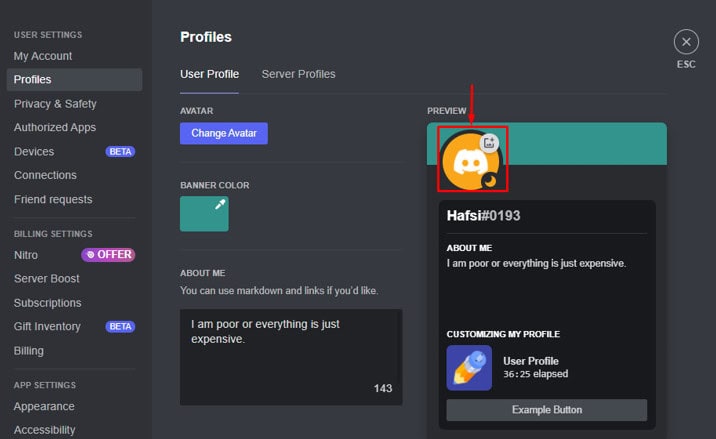Switch to the Server Profiles tab
Viewport: 716px width, 439px height.
(x=298, y=74)
